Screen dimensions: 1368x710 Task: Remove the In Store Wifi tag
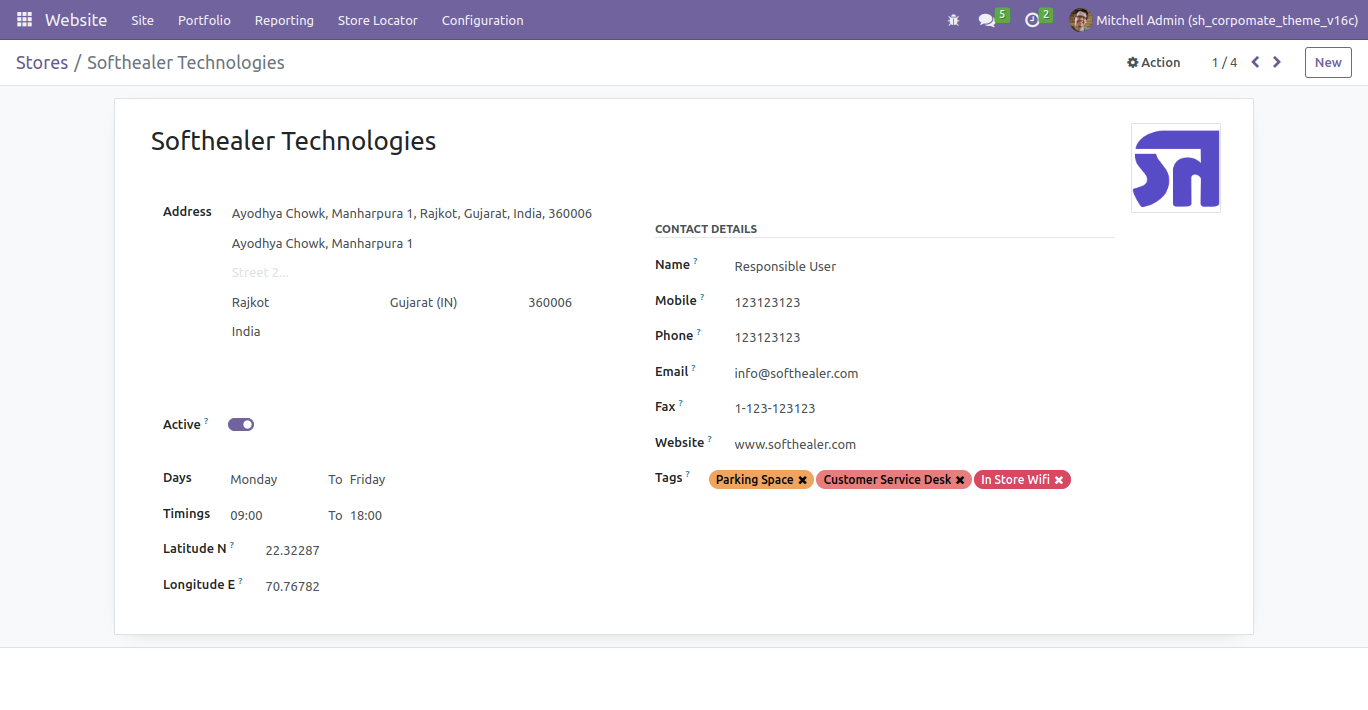point(1059,480)
